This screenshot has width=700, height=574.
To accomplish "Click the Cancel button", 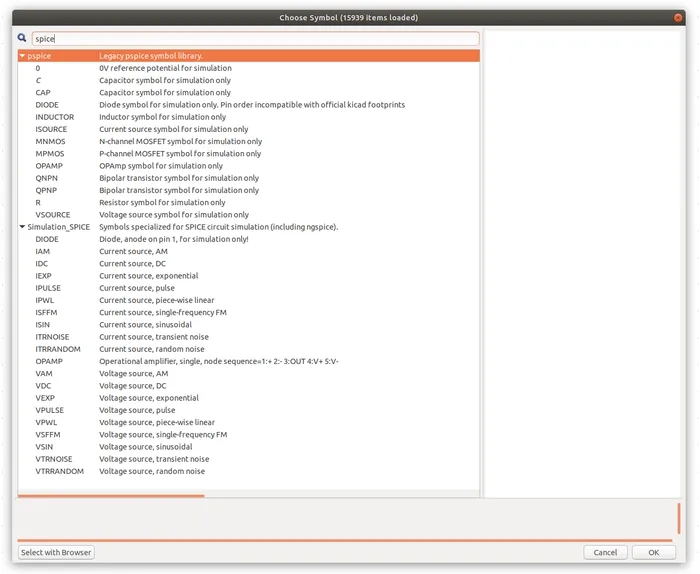I will pyautogui.click(x=605, y=552).
